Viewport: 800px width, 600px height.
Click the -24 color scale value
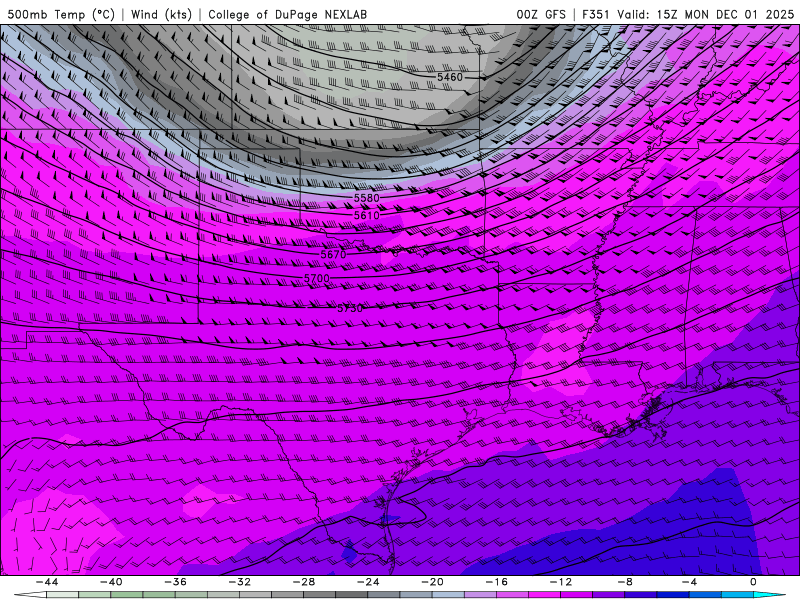pyautogui.click(x=368, y=582)
